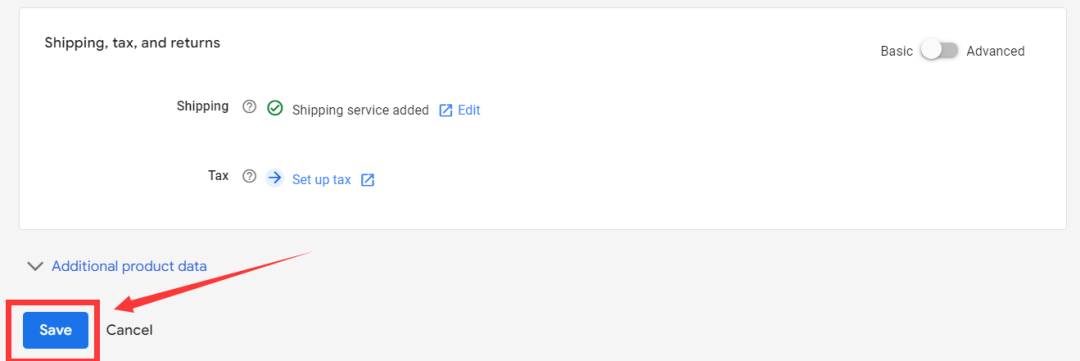
Task: Click the Shipping field label
Action: [202, 106]
